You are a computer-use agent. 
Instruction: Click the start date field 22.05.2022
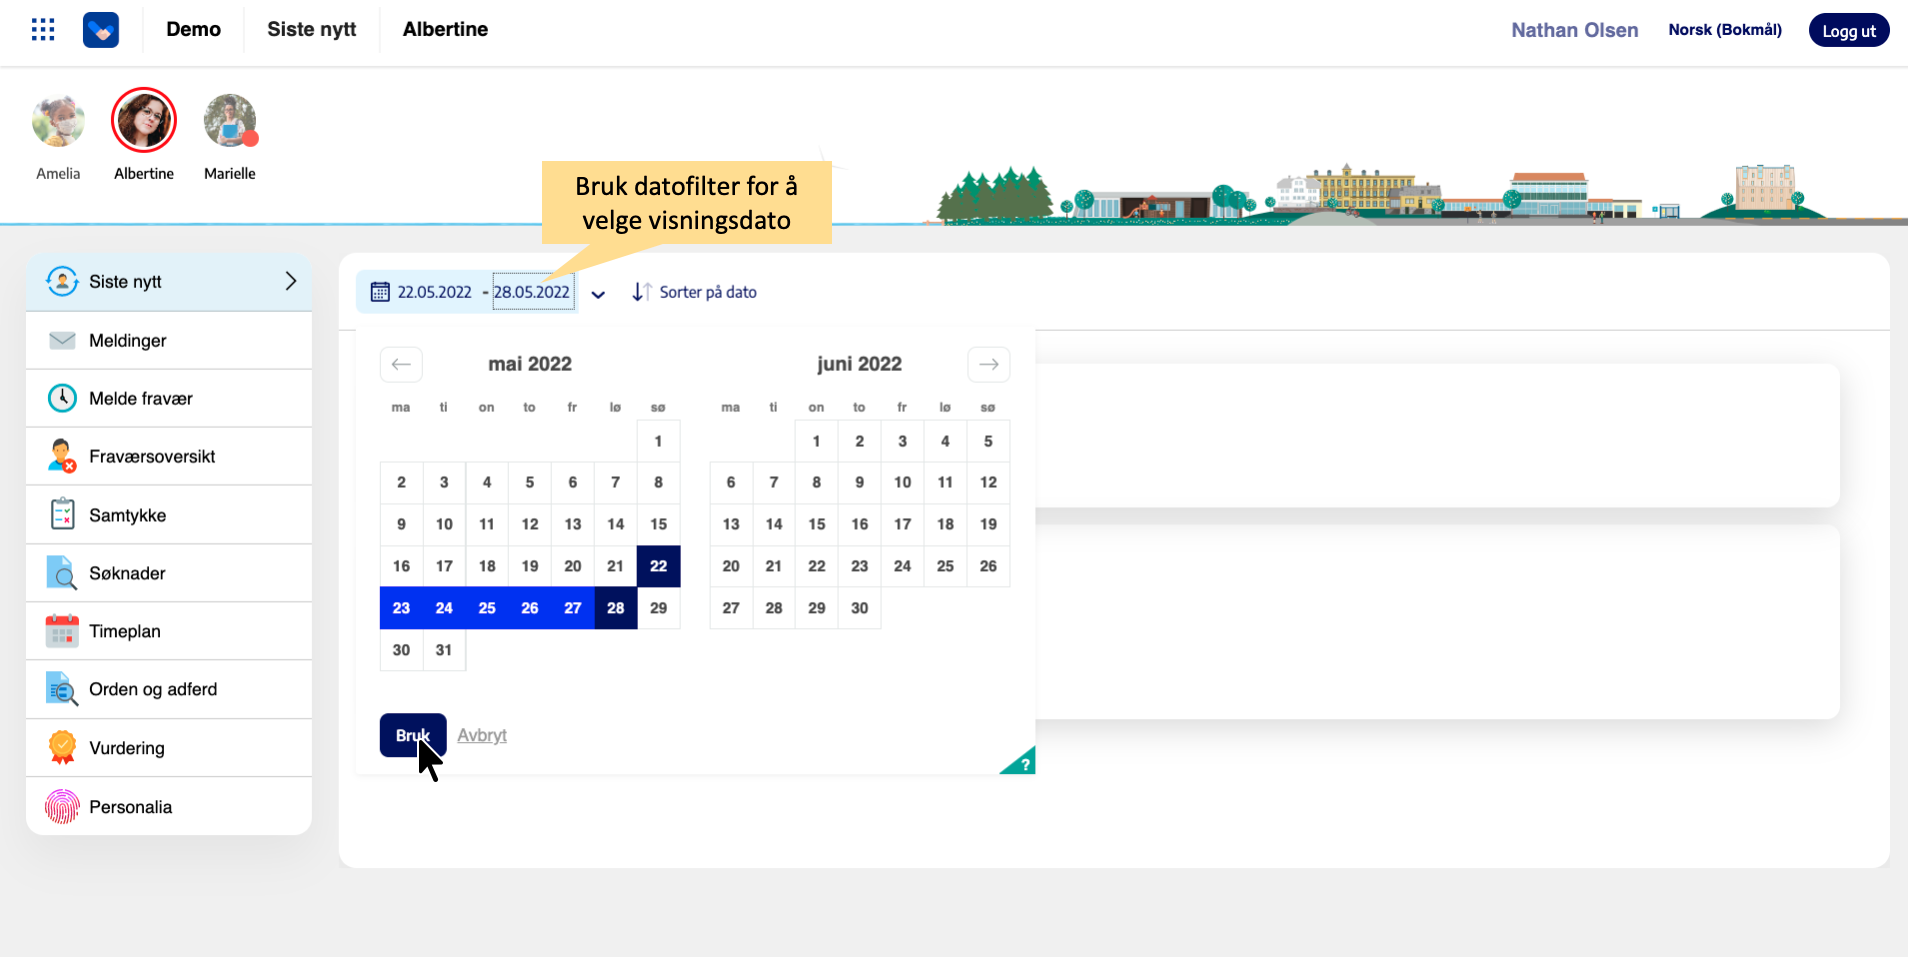435,292
